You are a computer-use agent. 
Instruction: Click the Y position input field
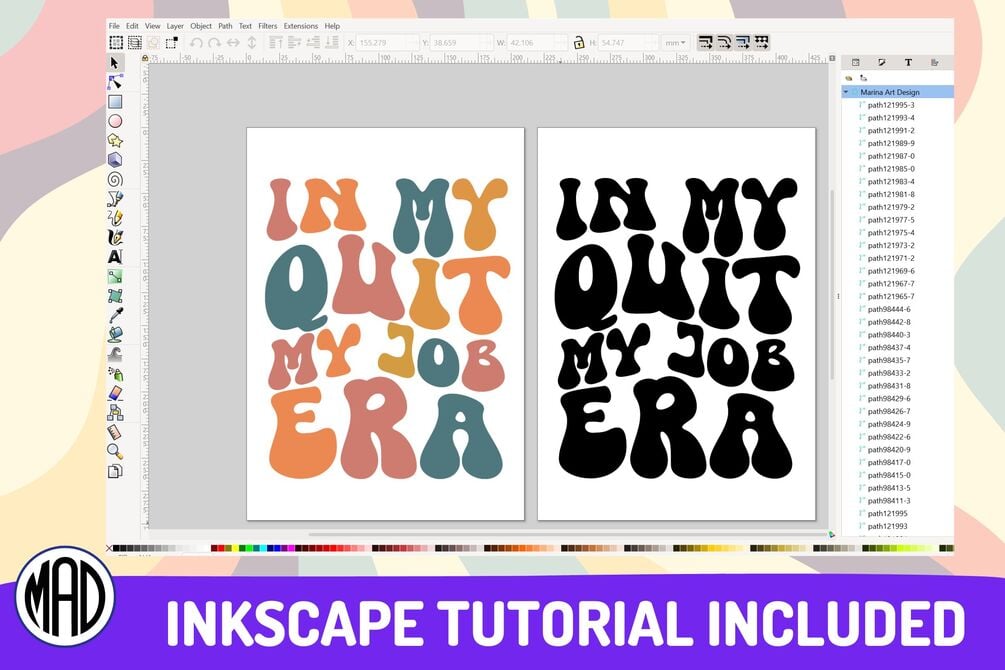click(x=461, y=42)
